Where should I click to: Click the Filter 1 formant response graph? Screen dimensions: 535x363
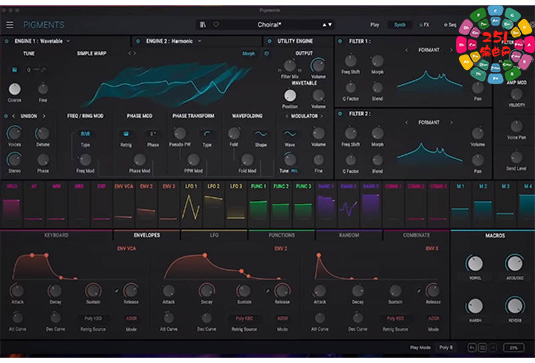(x=430, y=80)
